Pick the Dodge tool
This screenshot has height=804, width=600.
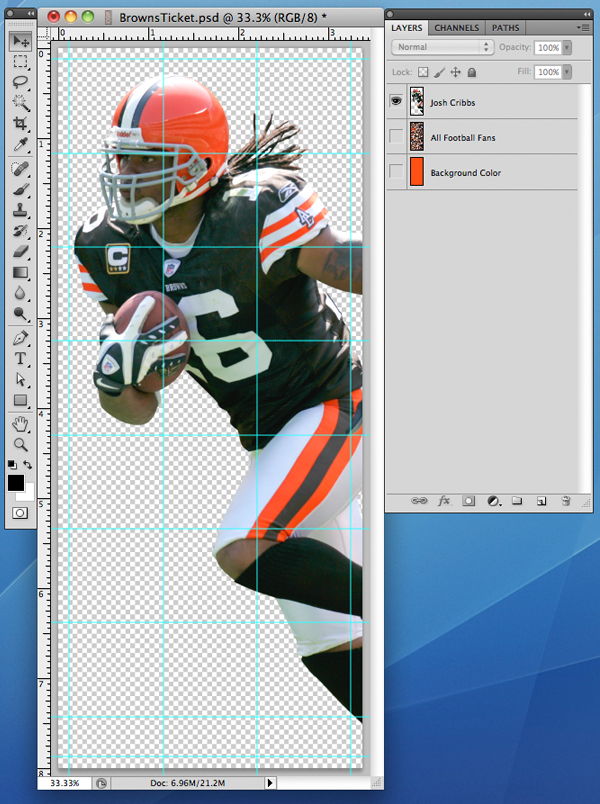[x=21, y=314]
